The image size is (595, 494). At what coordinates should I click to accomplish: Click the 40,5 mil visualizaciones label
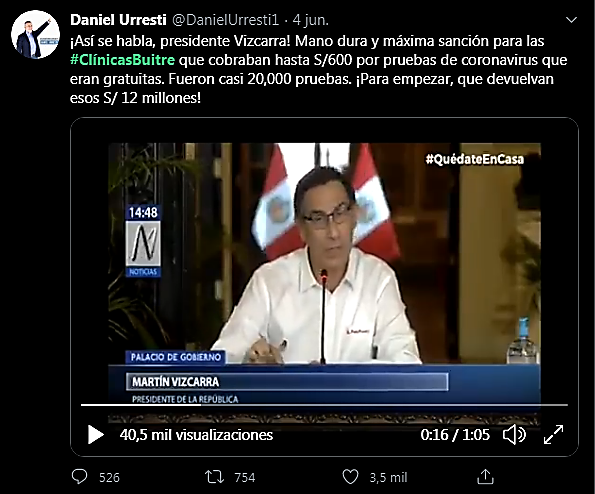click(196, 435)
